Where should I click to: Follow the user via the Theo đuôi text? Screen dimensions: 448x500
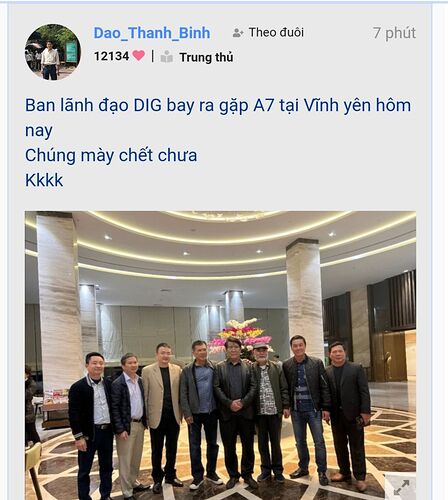click(x=276, y=32)
